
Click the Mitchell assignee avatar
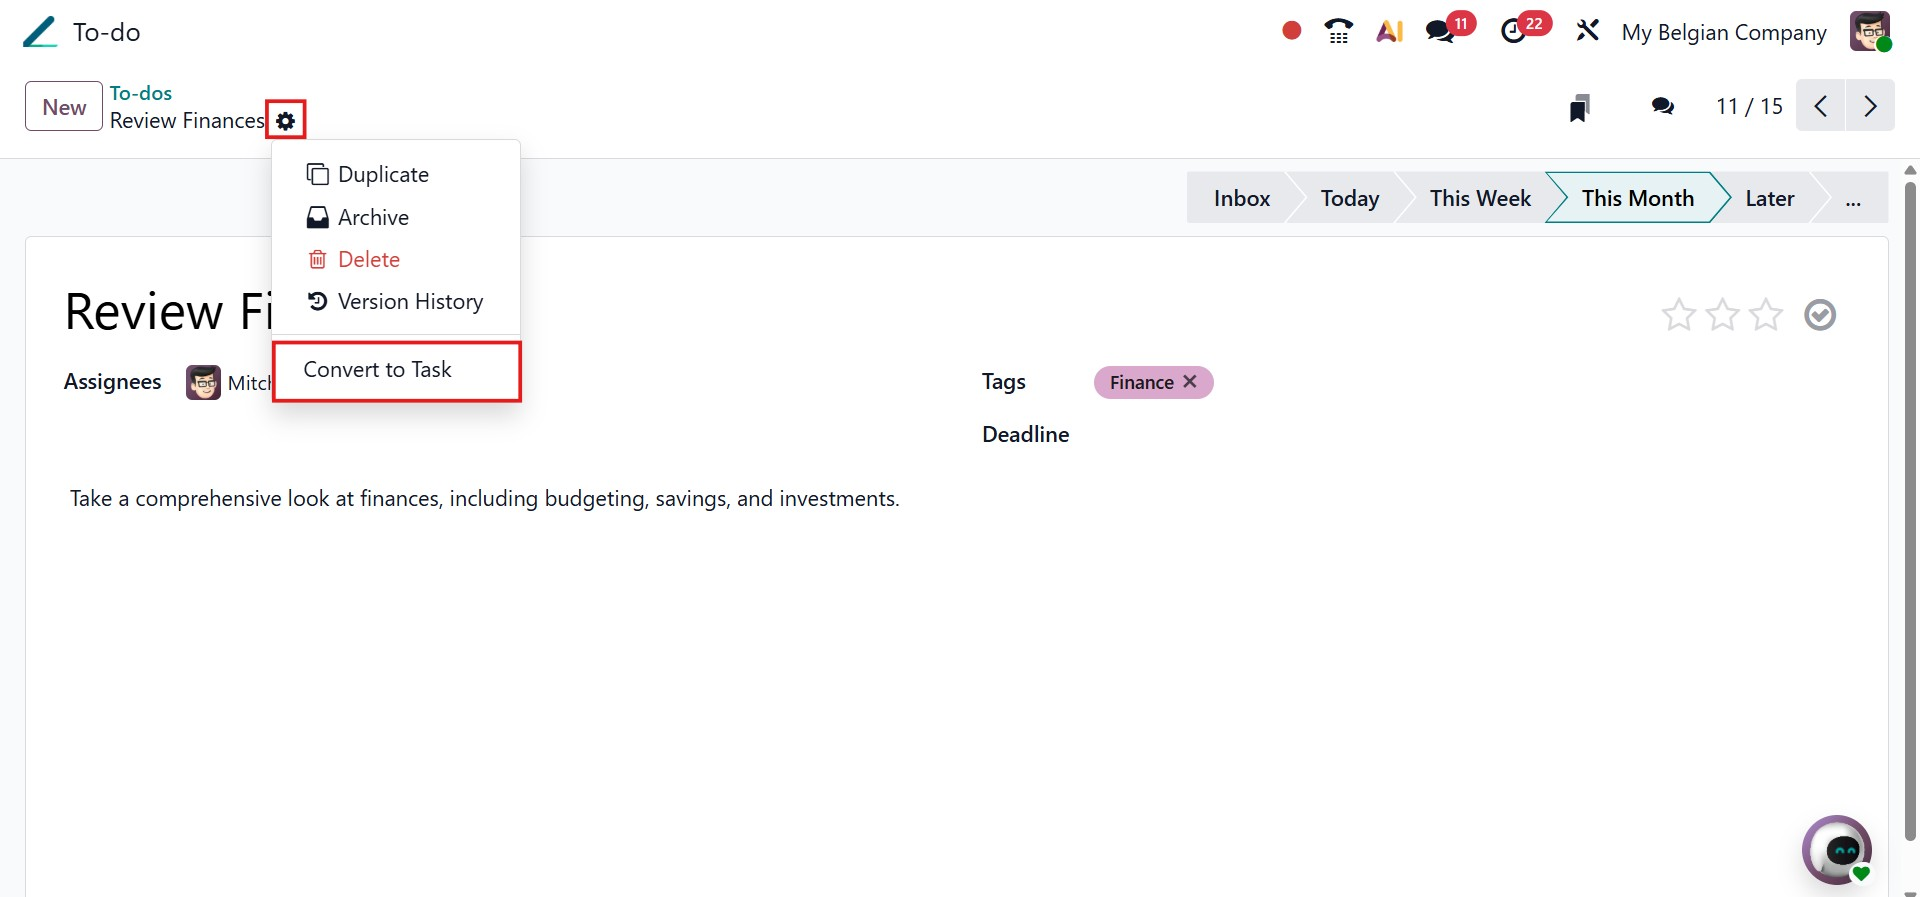pos(203,382)
